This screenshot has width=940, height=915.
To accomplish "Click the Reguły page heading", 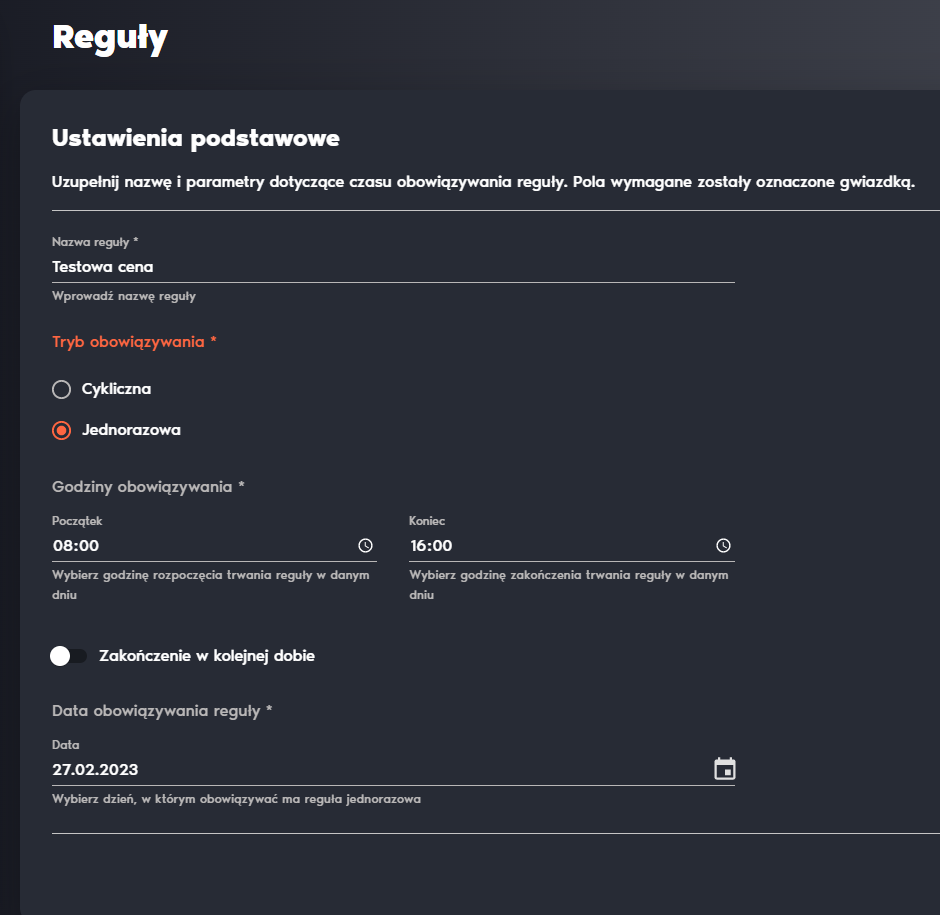I will coord(110,39).
